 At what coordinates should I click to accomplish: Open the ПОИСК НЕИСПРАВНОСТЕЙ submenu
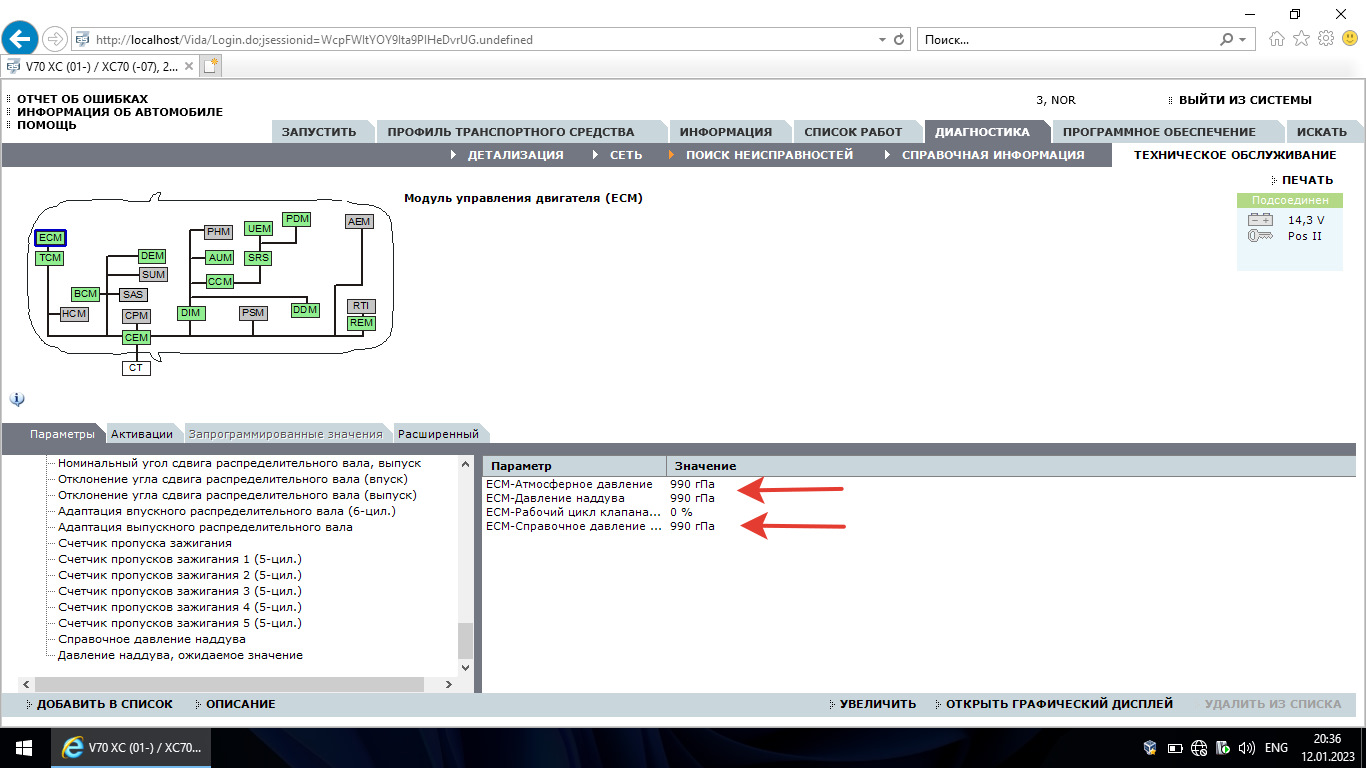(769, 155)
